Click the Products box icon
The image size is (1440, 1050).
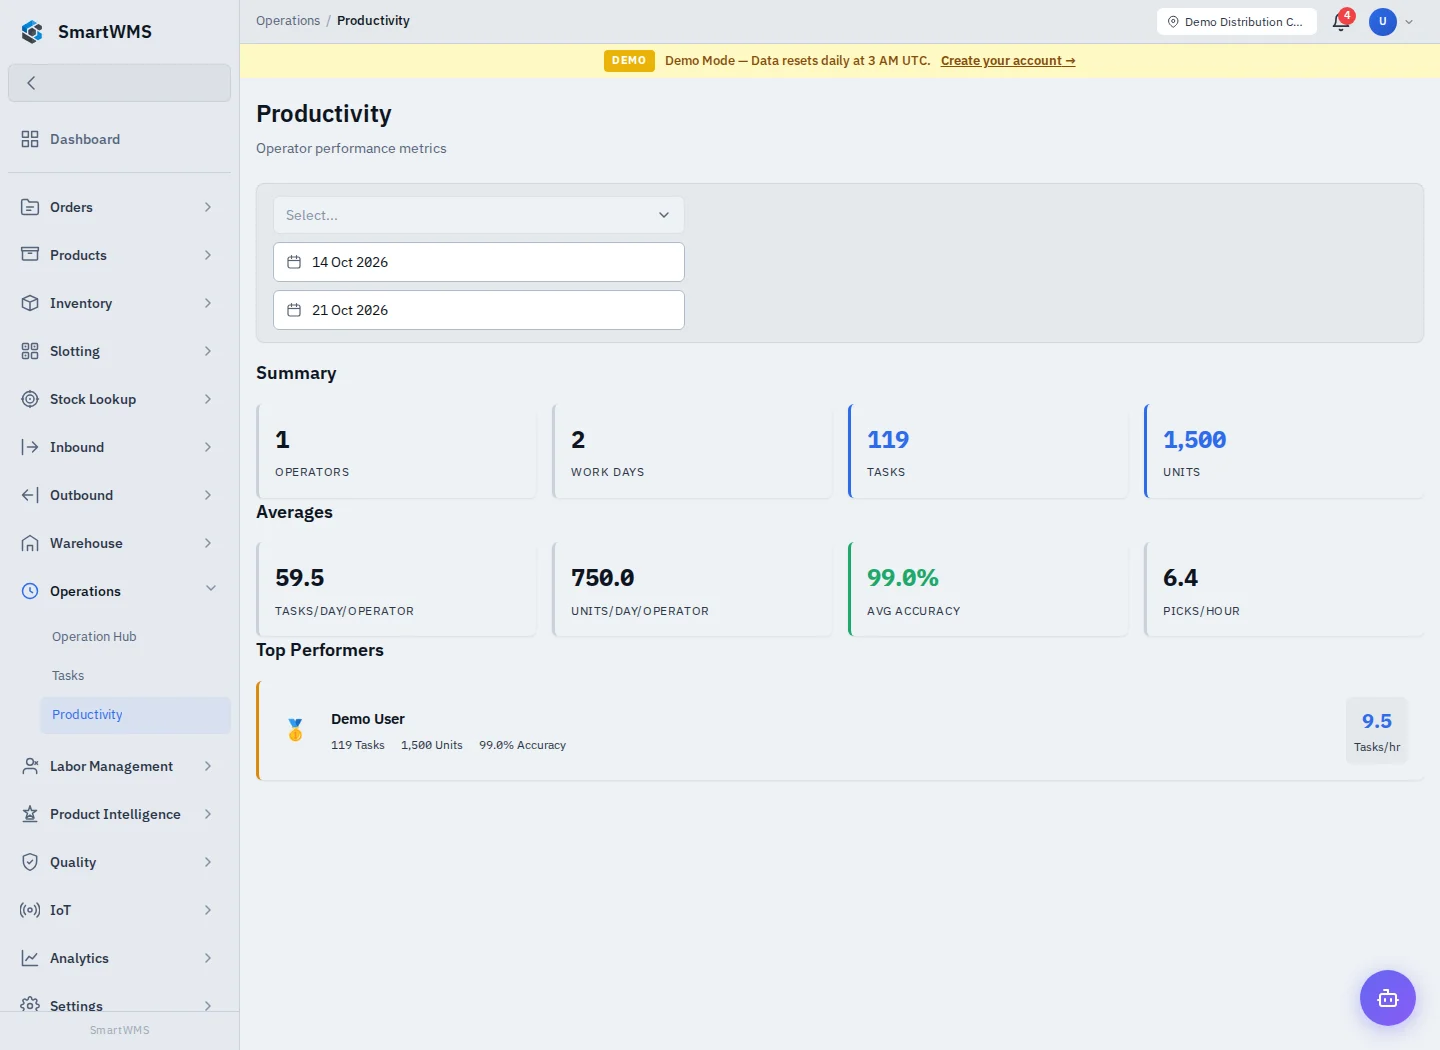click(30, 255)
